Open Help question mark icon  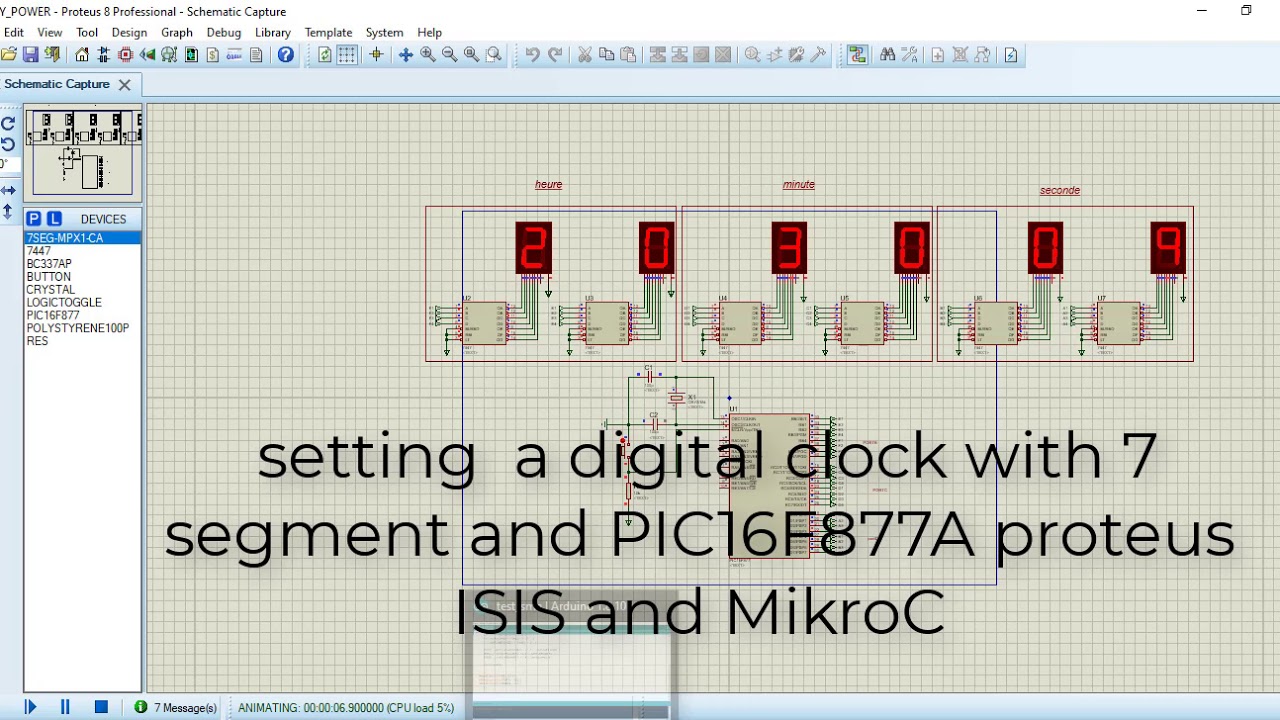pyautogui.click(x=286, y=55)
